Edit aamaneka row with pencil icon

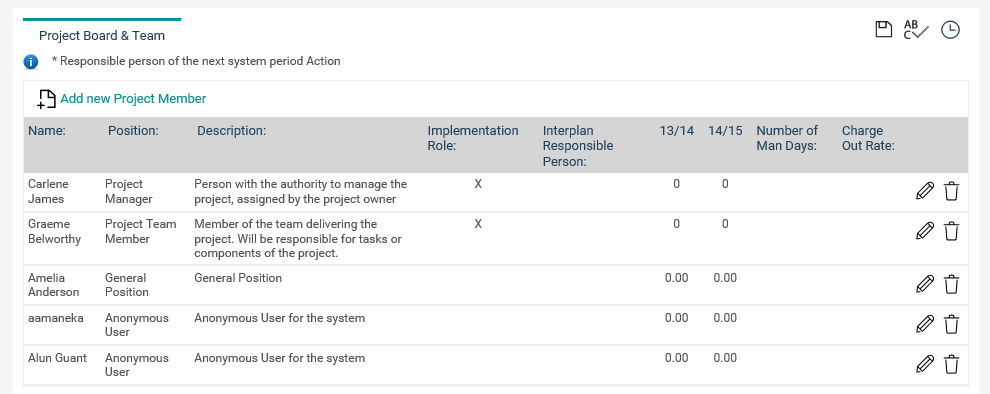924,325
